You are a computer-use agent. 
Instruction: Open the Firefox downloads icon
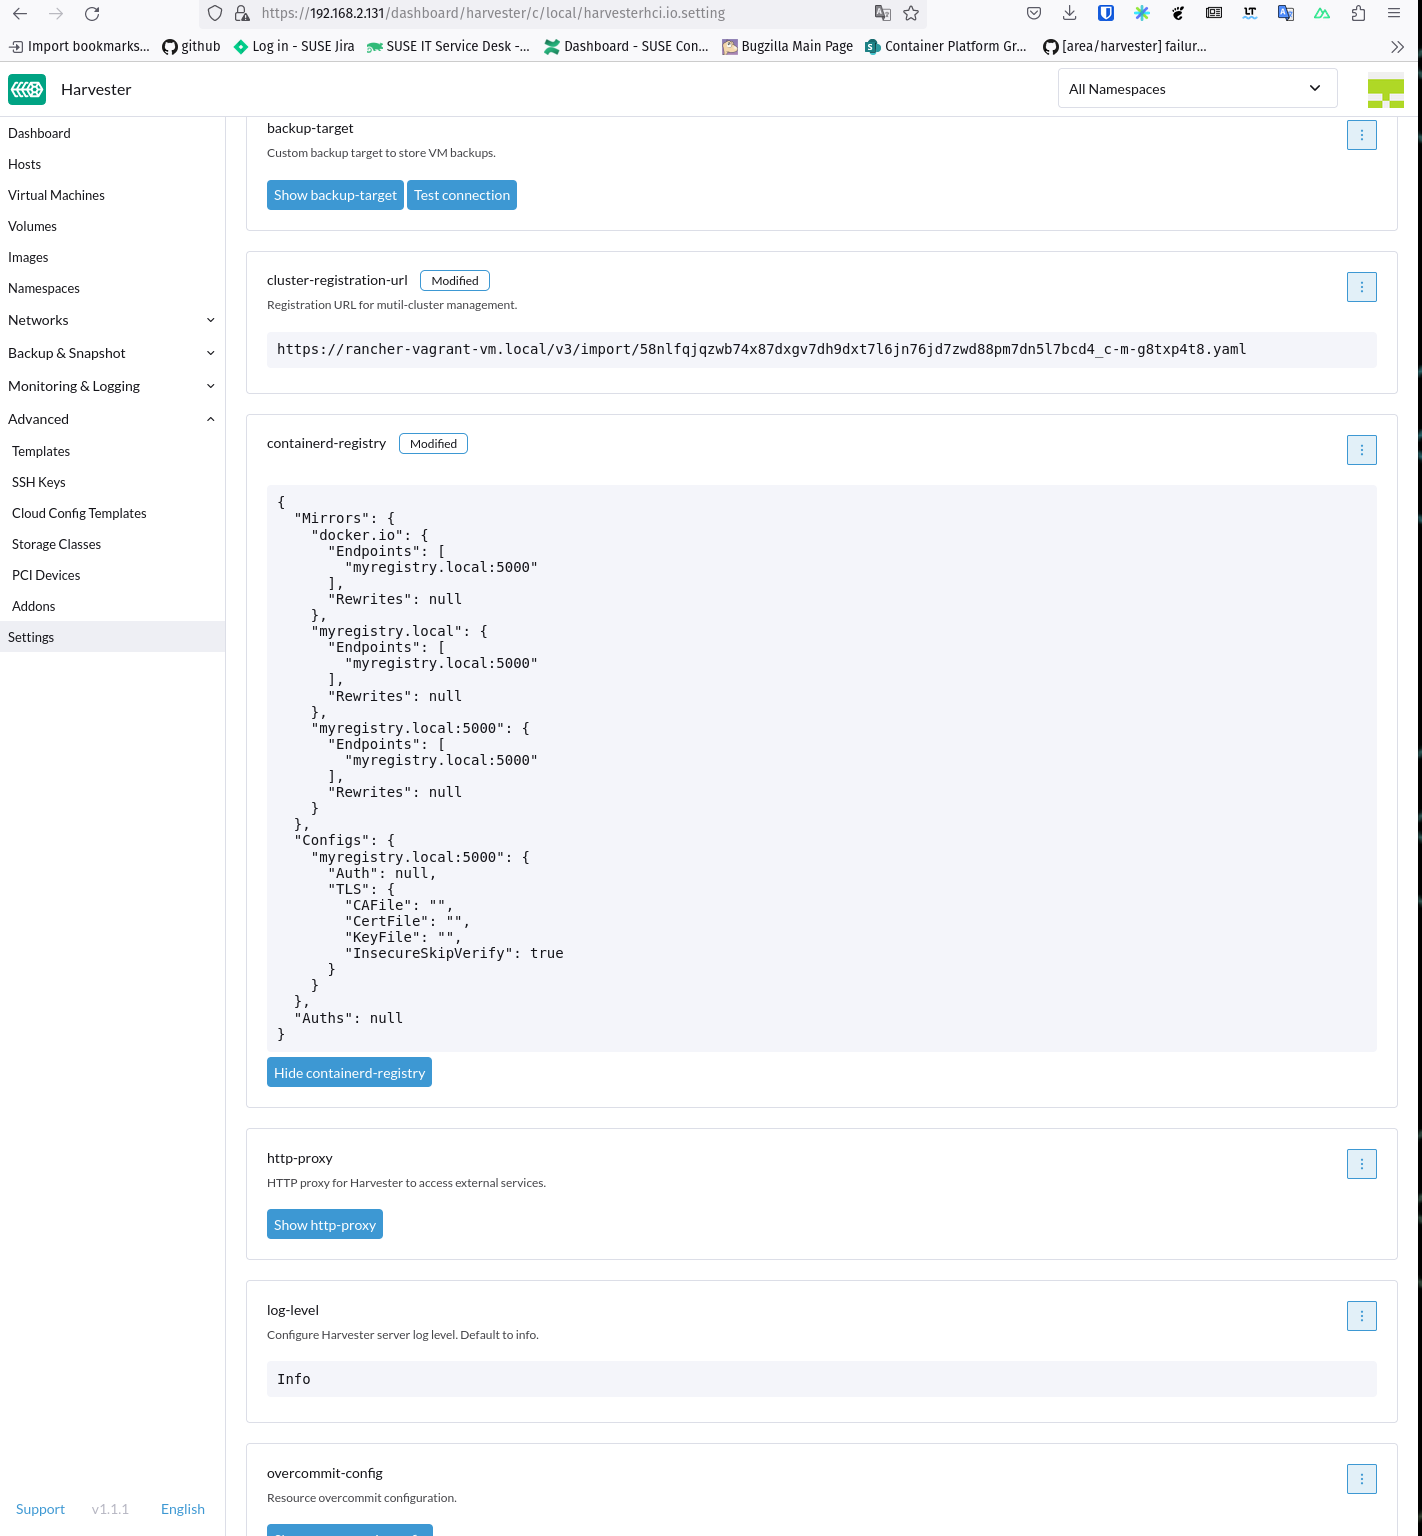point(1069,13)
